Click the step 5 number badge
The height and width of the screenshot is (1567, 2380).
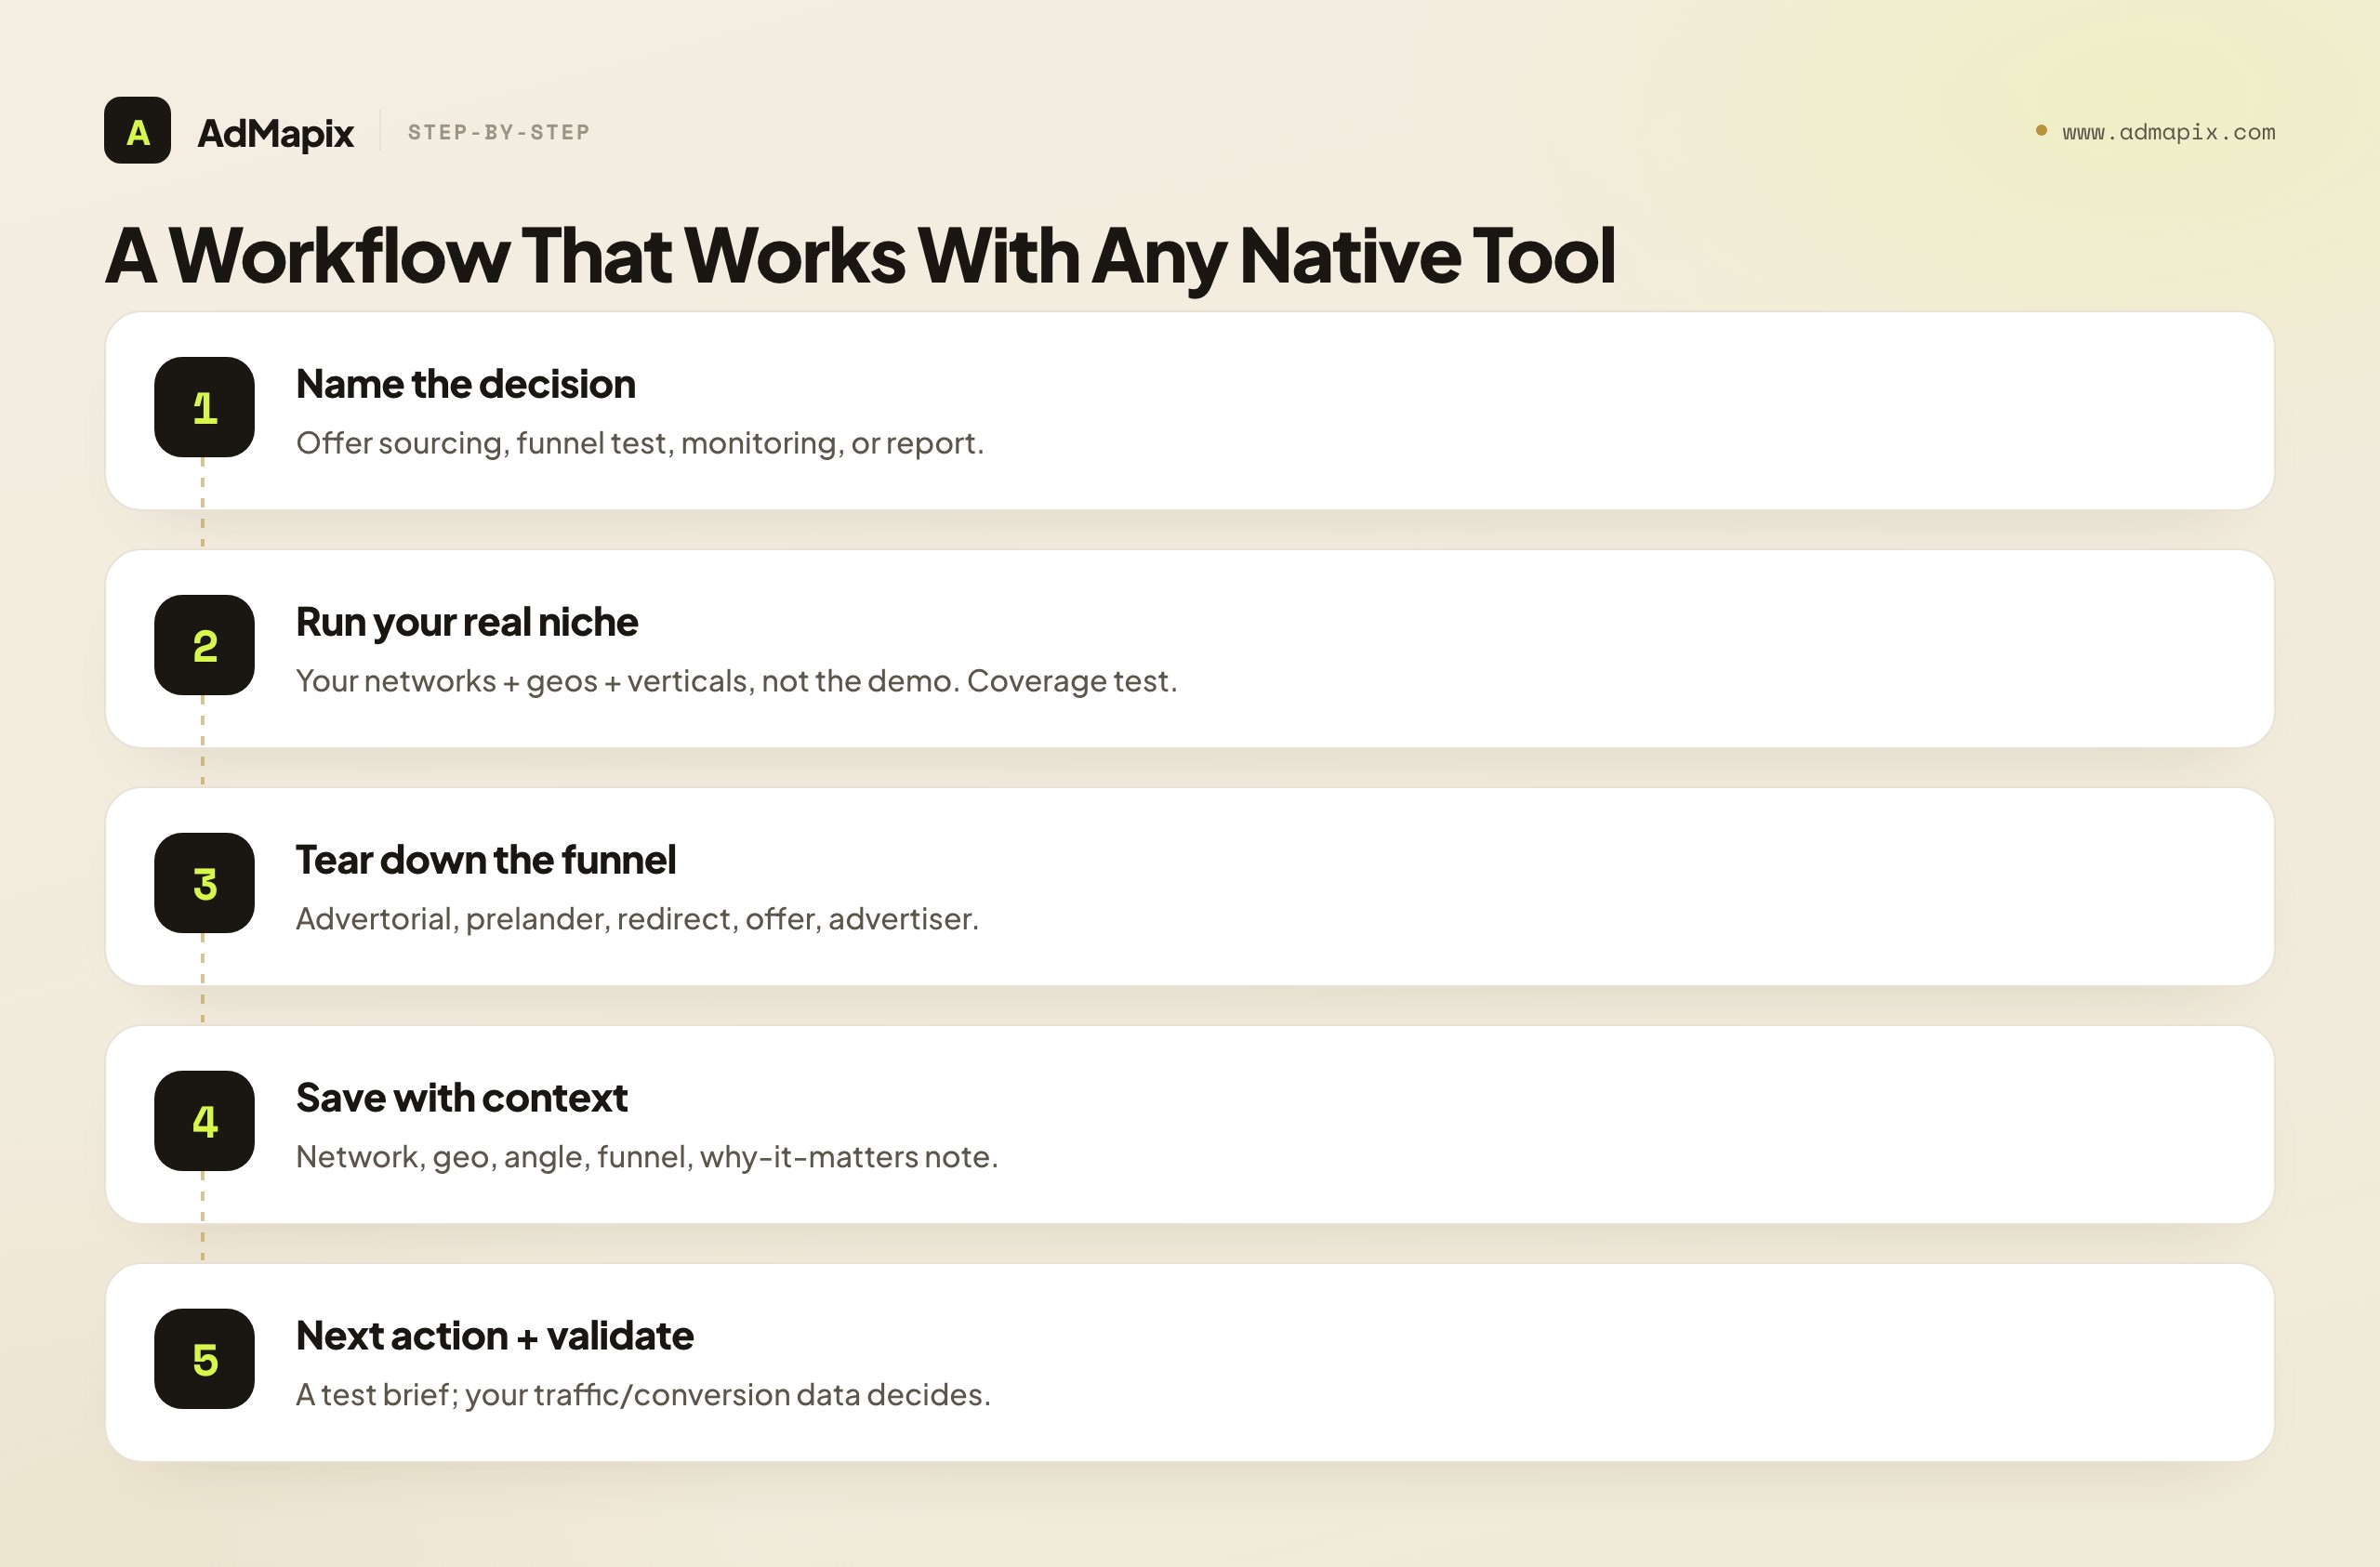(204, 1359)
